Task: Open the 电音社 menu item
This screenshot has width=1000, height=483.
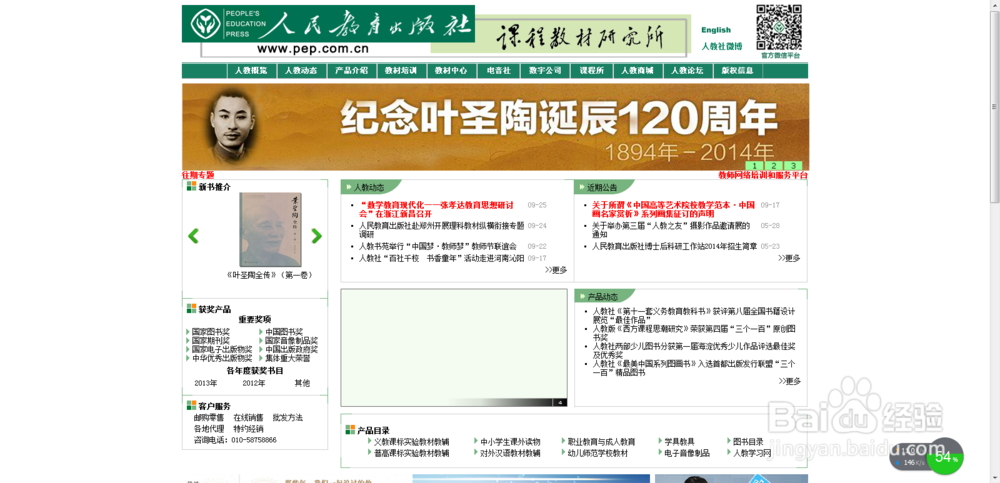Action: click(498, 71)
